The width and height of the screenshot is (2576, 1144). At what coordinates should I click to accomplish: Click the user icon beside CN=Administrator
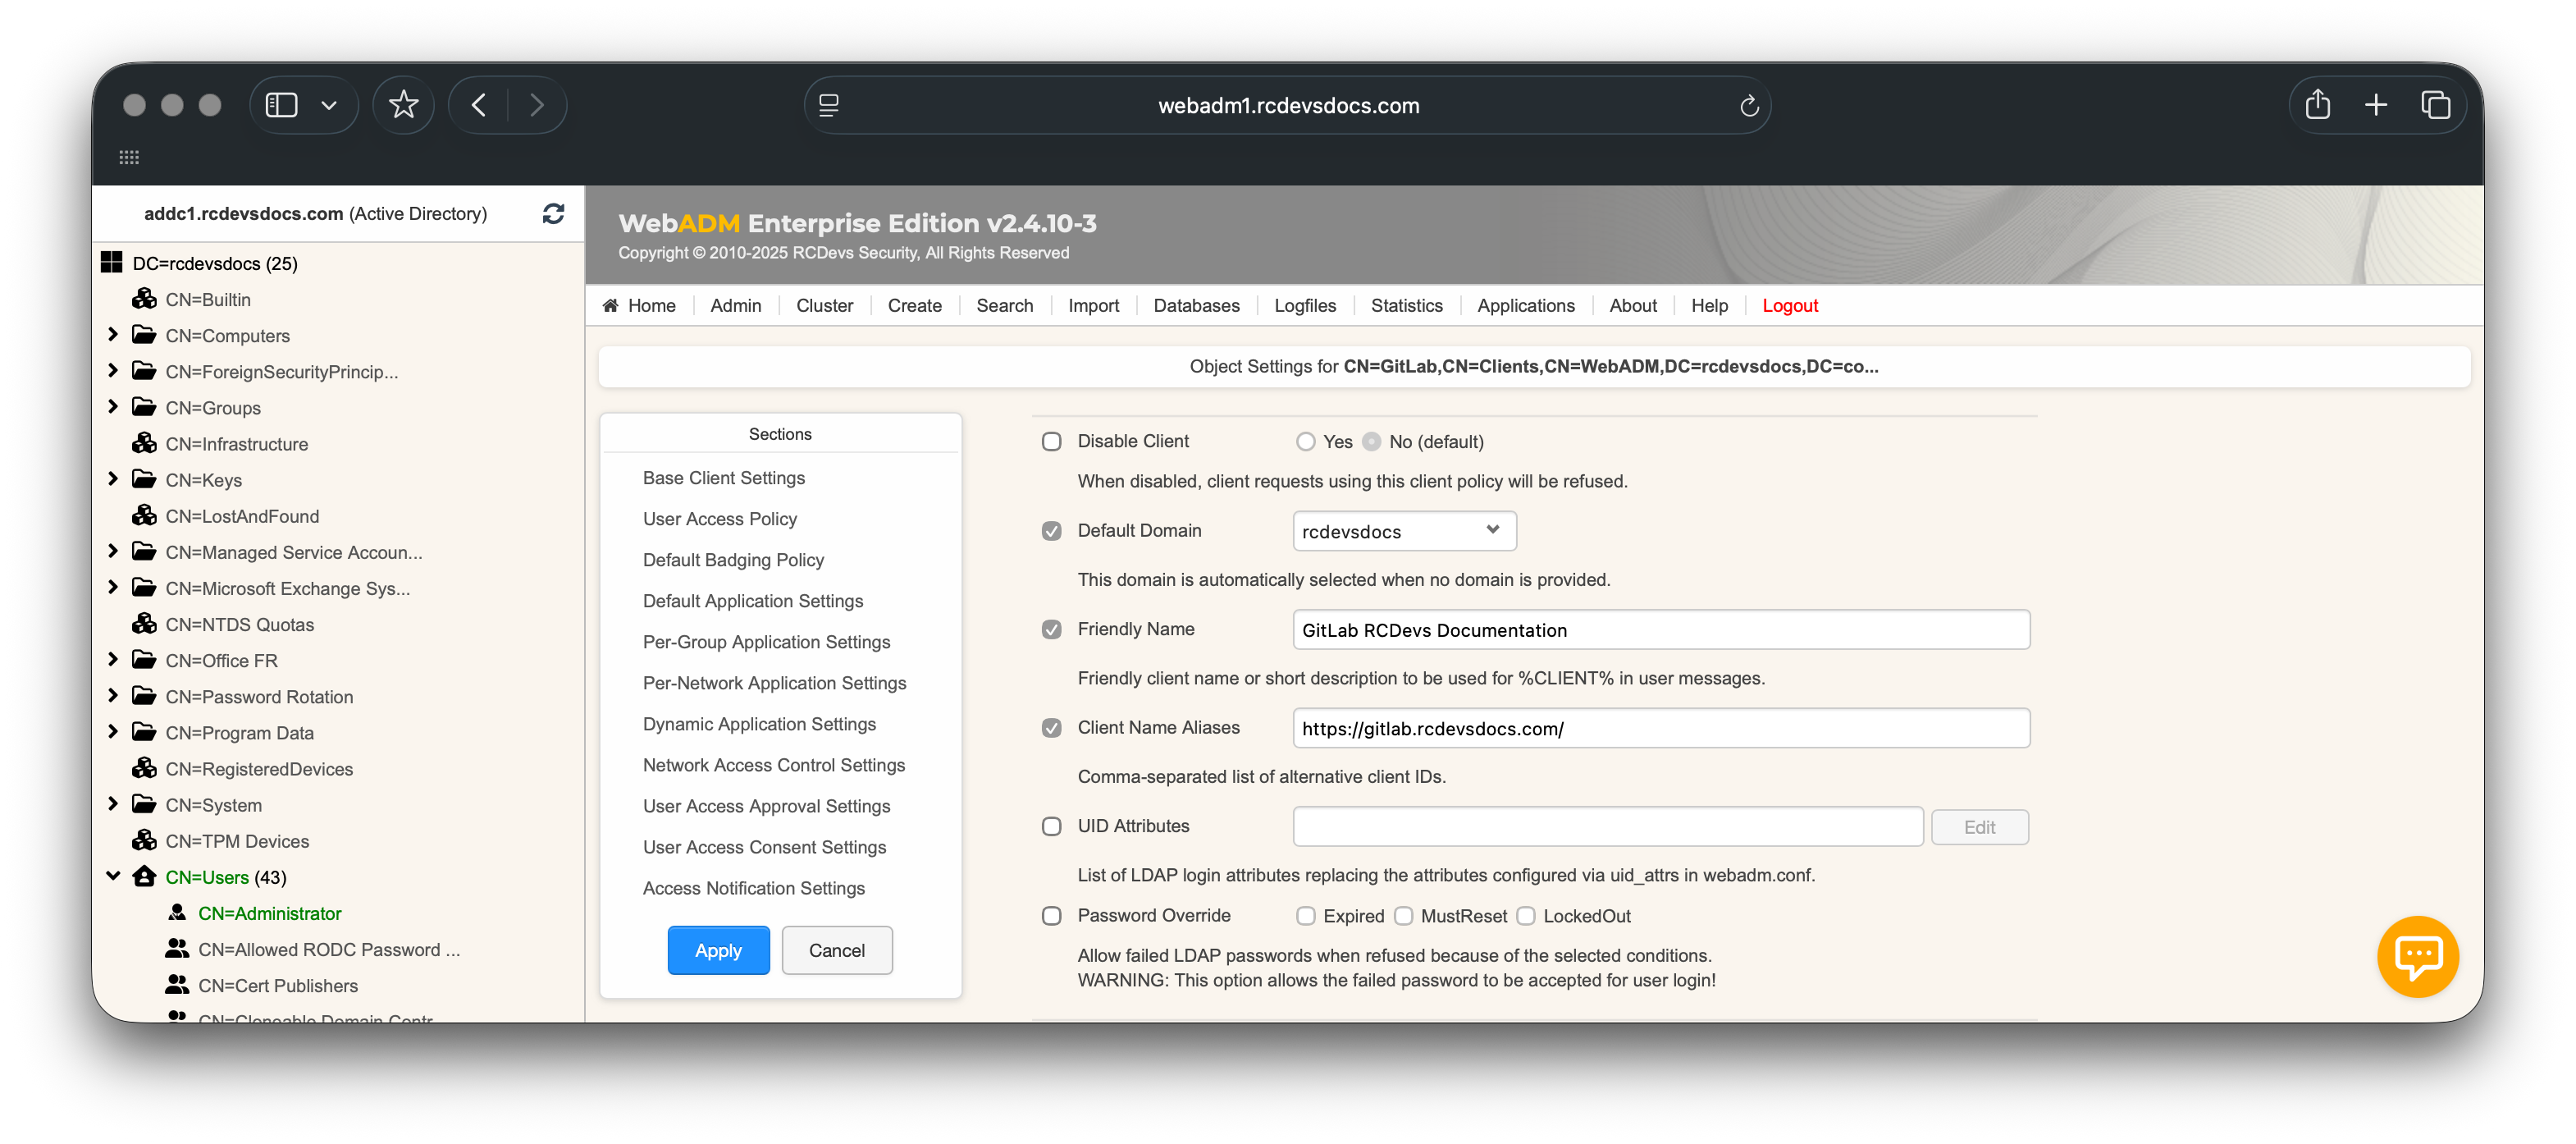[x=177, y=913]
